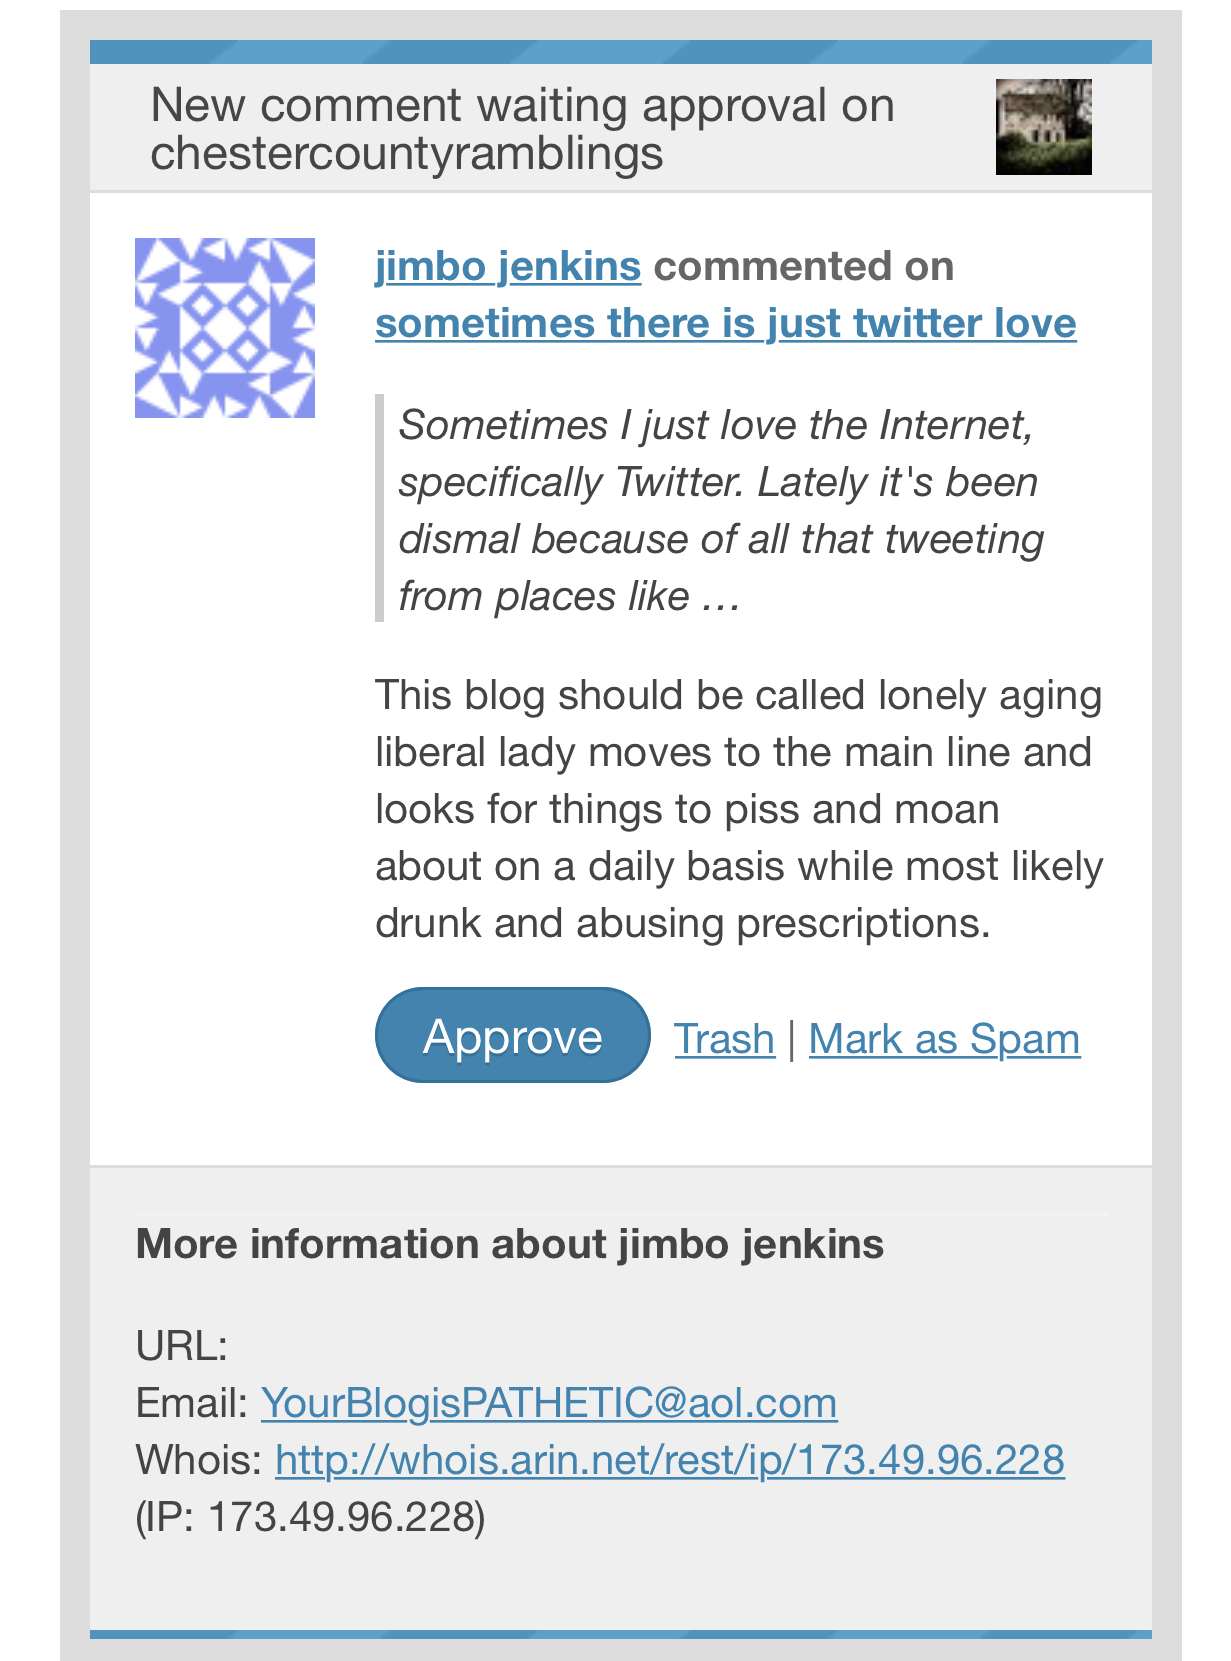
Task: Open the jimbo jenkins commenter link
Action: [x=508, y=266]
